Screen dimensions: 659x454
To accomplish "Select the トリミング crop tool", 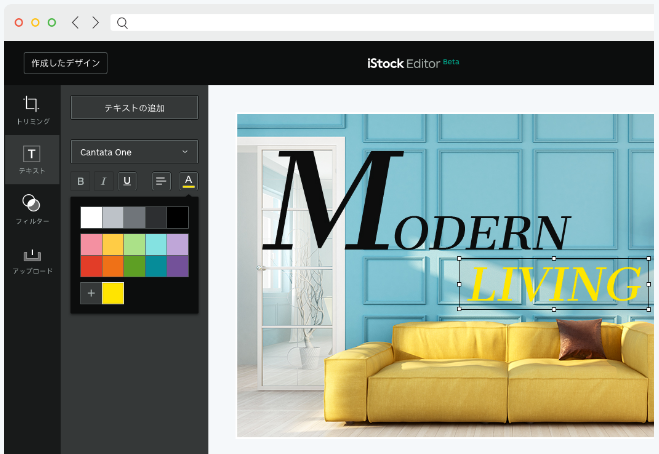I will (x=32, y=110).
